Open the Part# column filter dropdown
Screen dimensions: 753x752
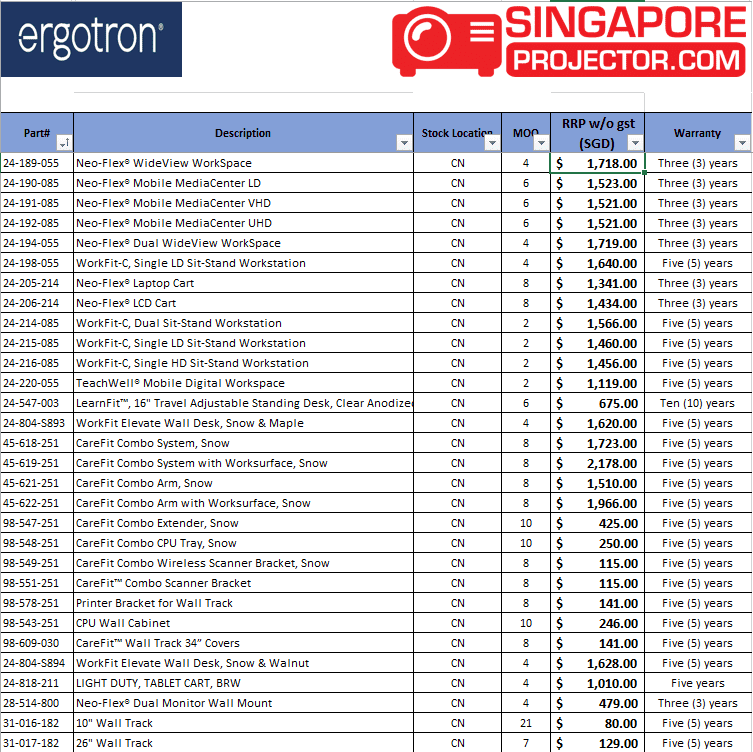tap(64, 143)
